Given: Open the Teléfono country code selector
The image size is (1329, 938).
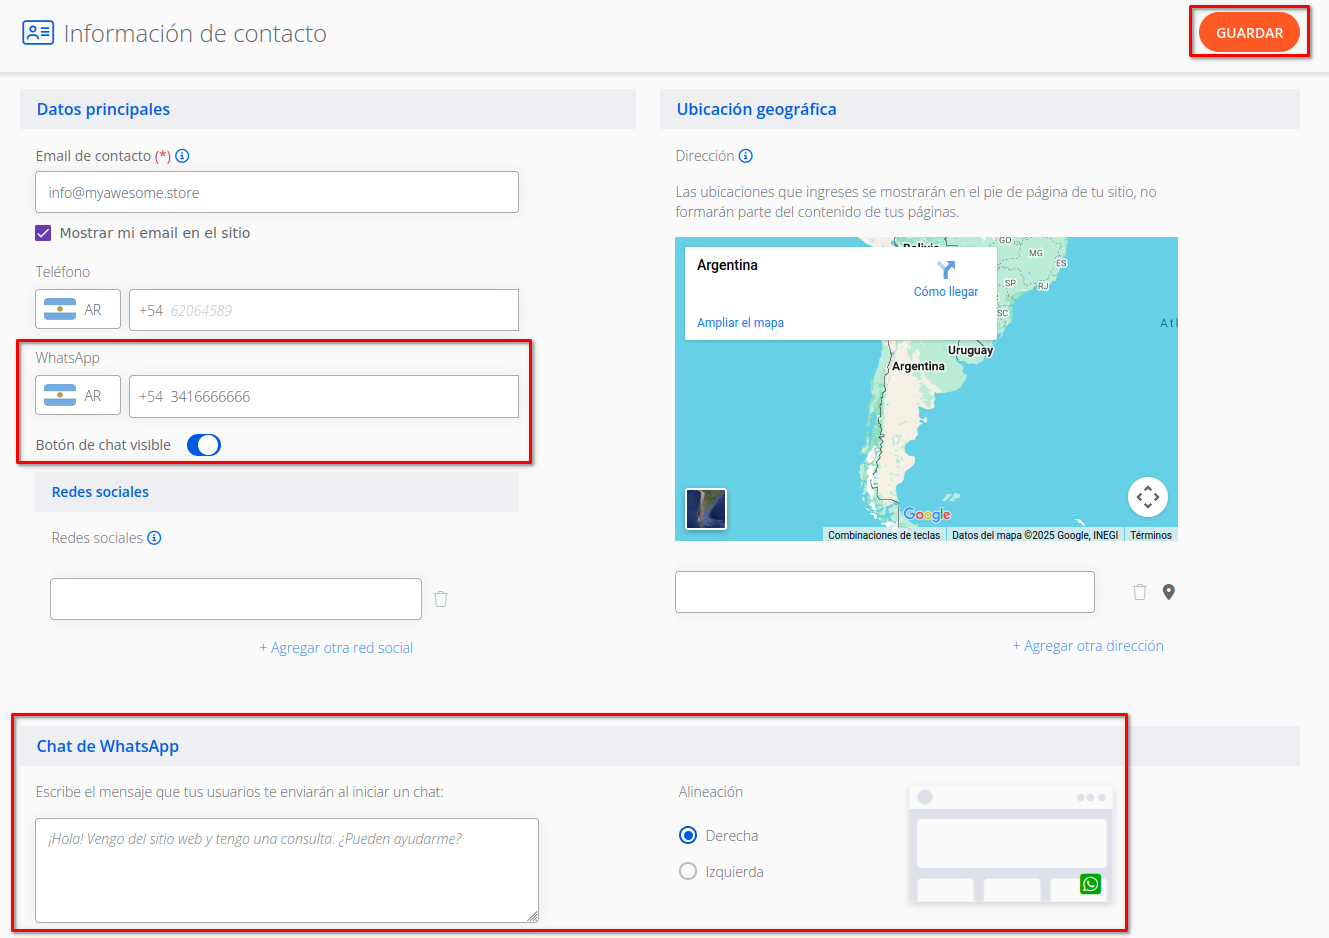Looking at the screenshot, I should click(77, 310).
